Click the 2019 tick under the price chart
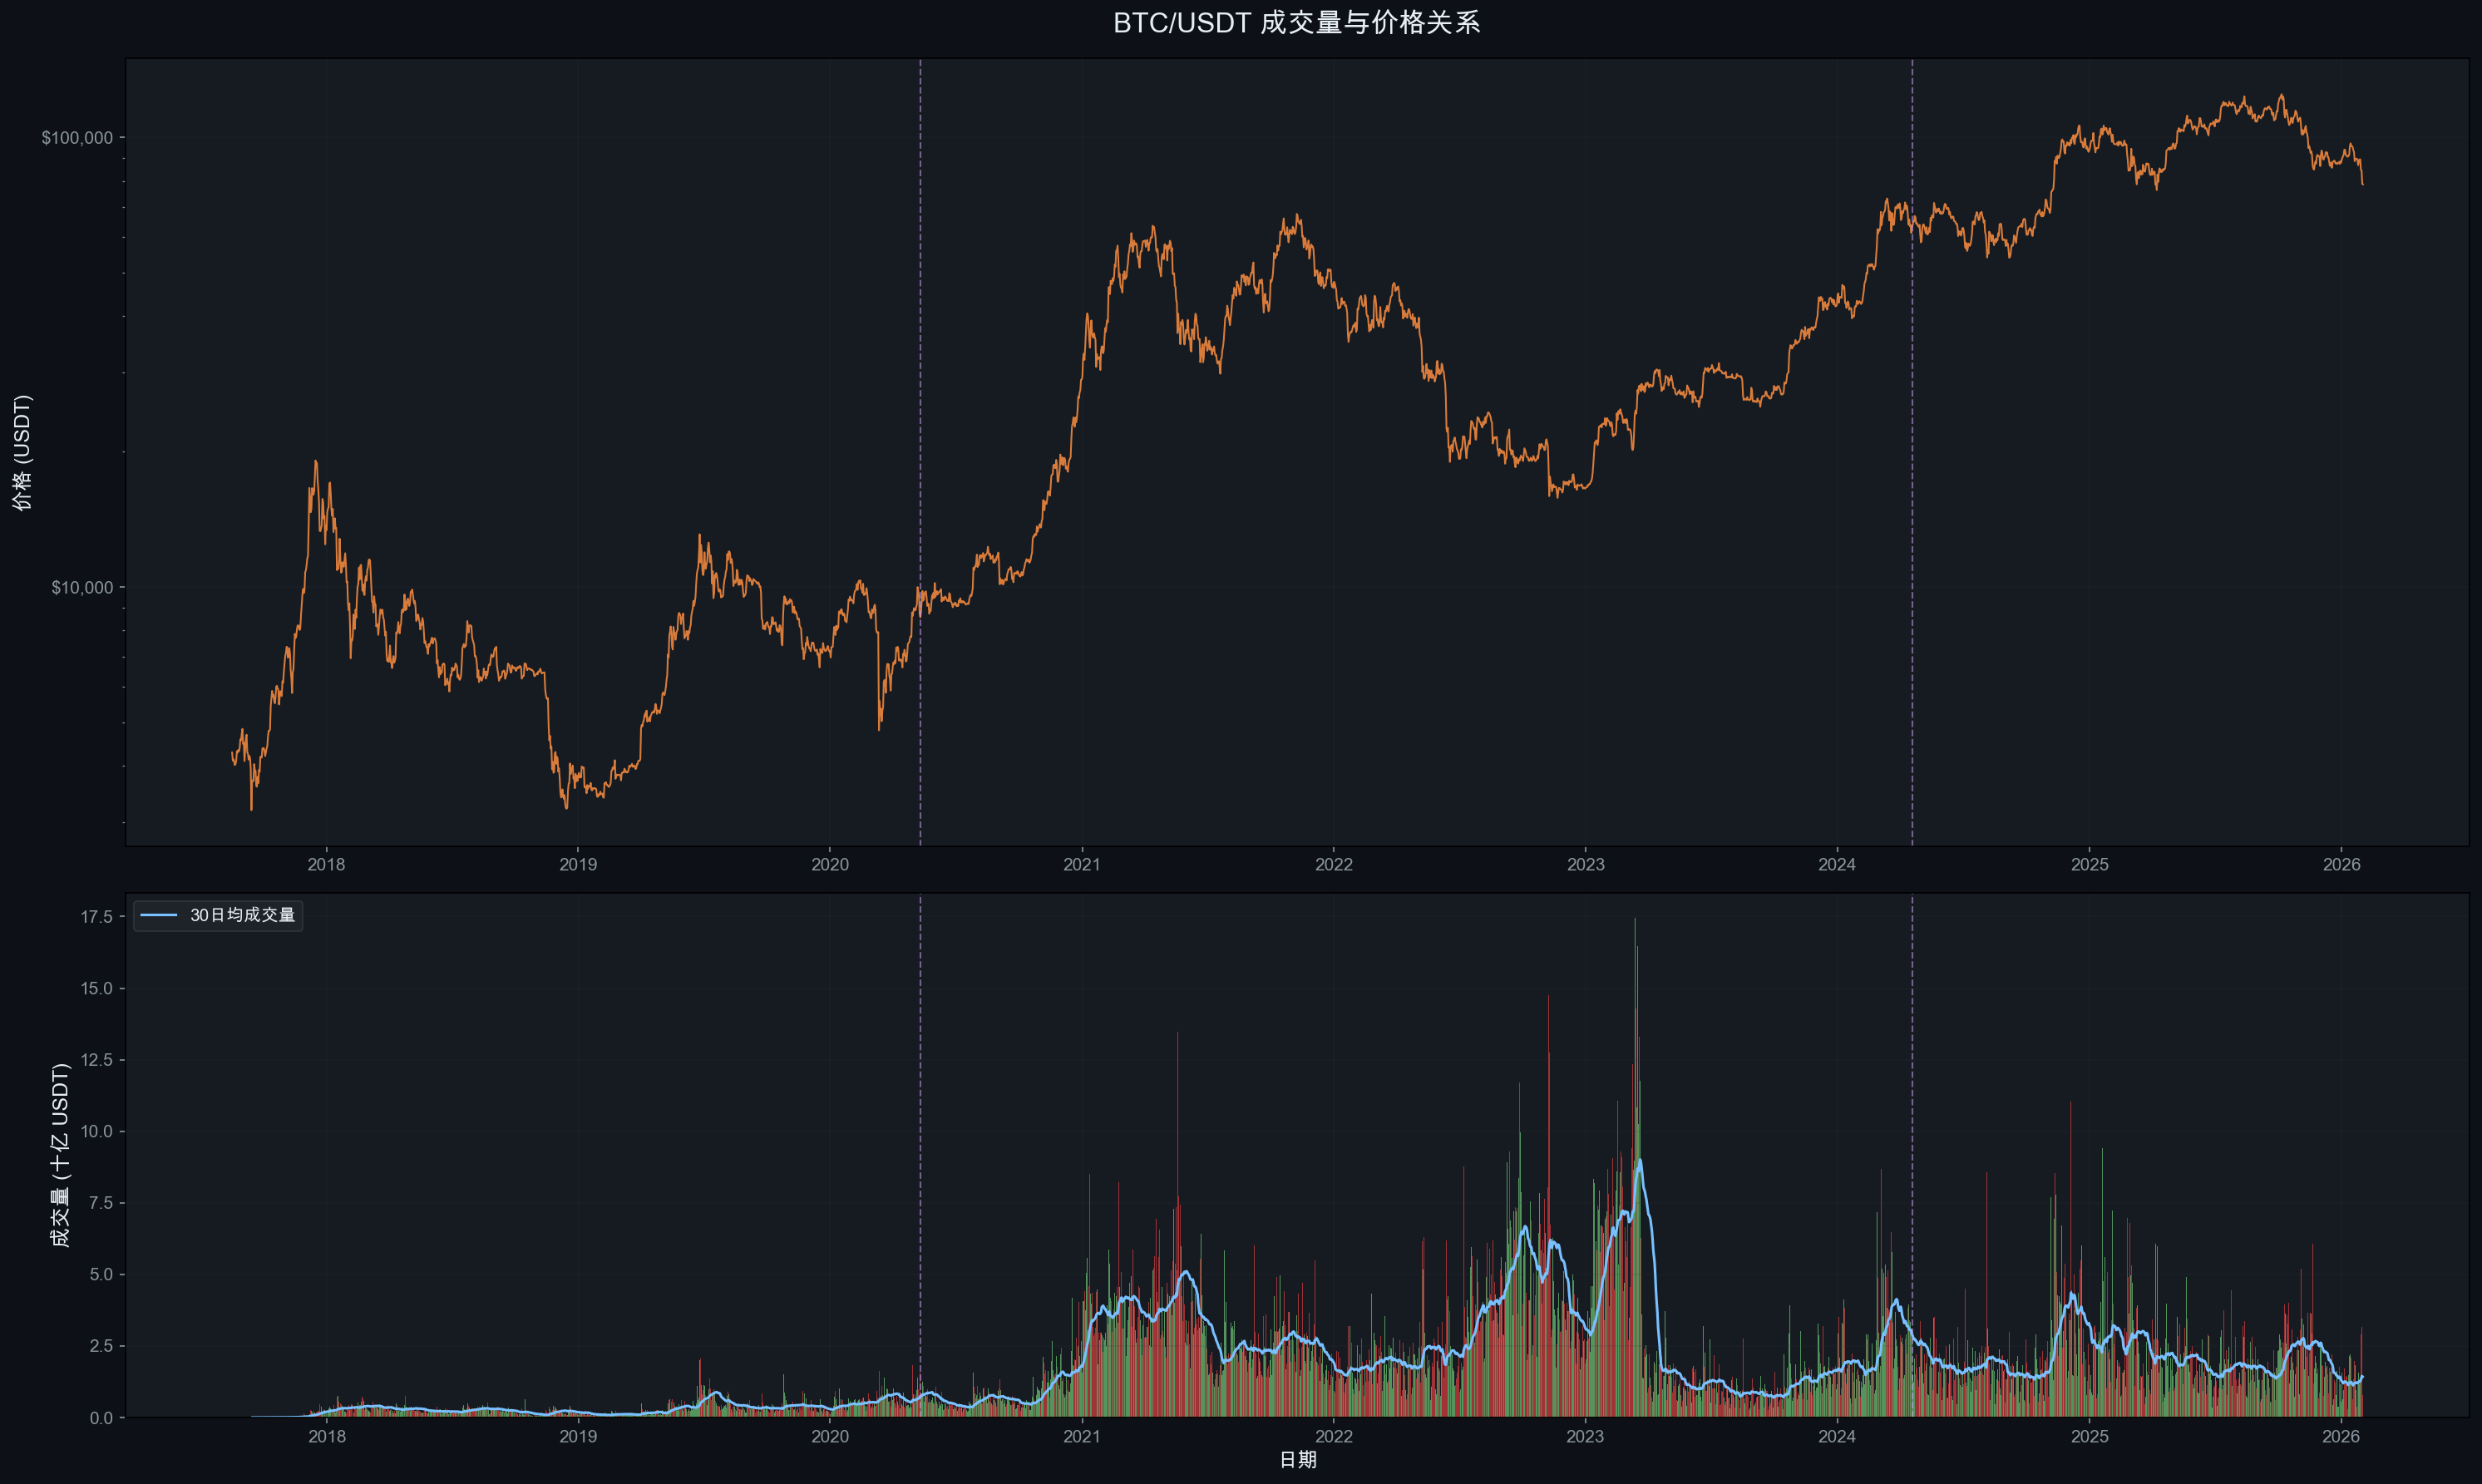The width and height of the screenshot is (2482, 1484). click(578, 865)
